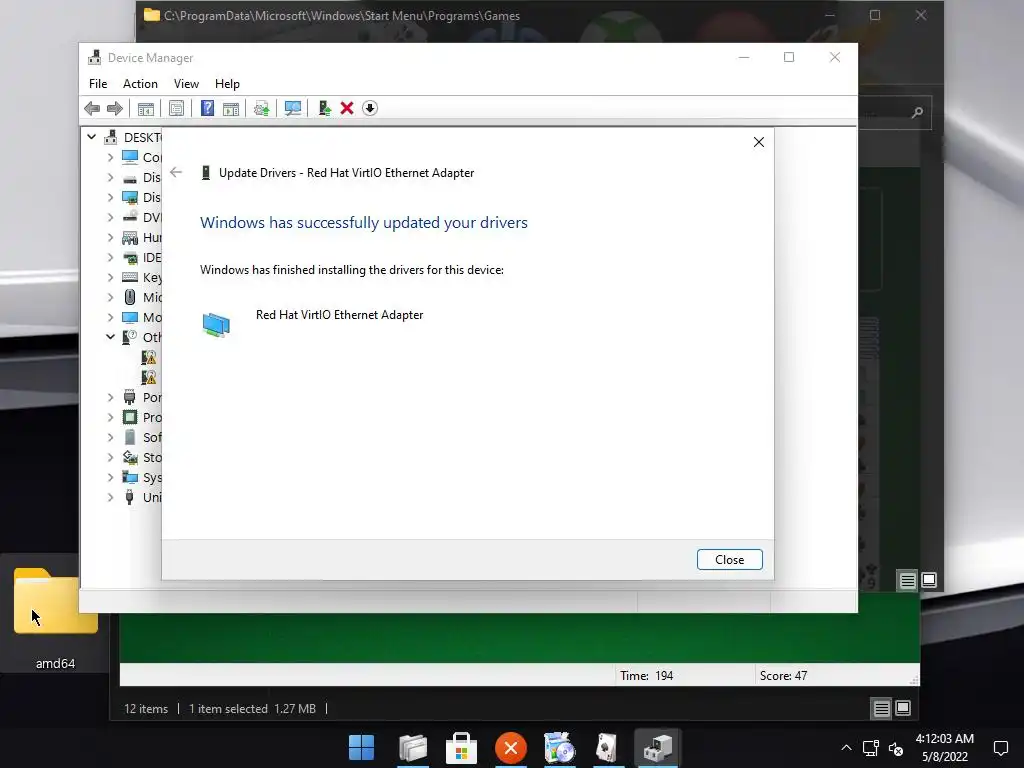Click the IDE controllers category icon
1024x768 pixels.
(130, 257)
